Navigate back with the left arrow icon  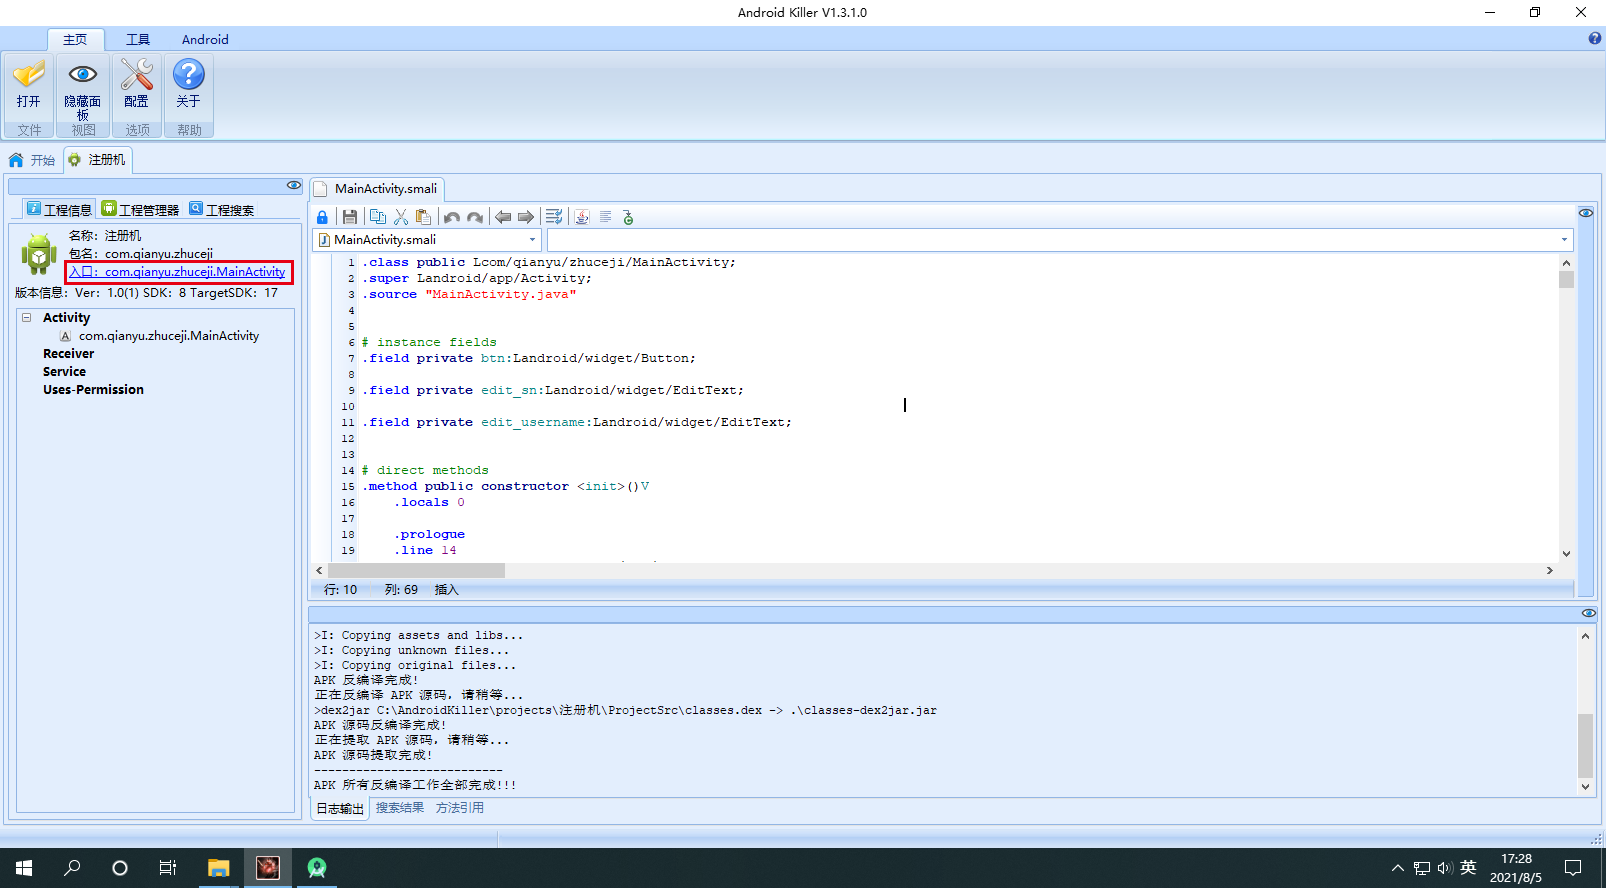tap(503, 217)
